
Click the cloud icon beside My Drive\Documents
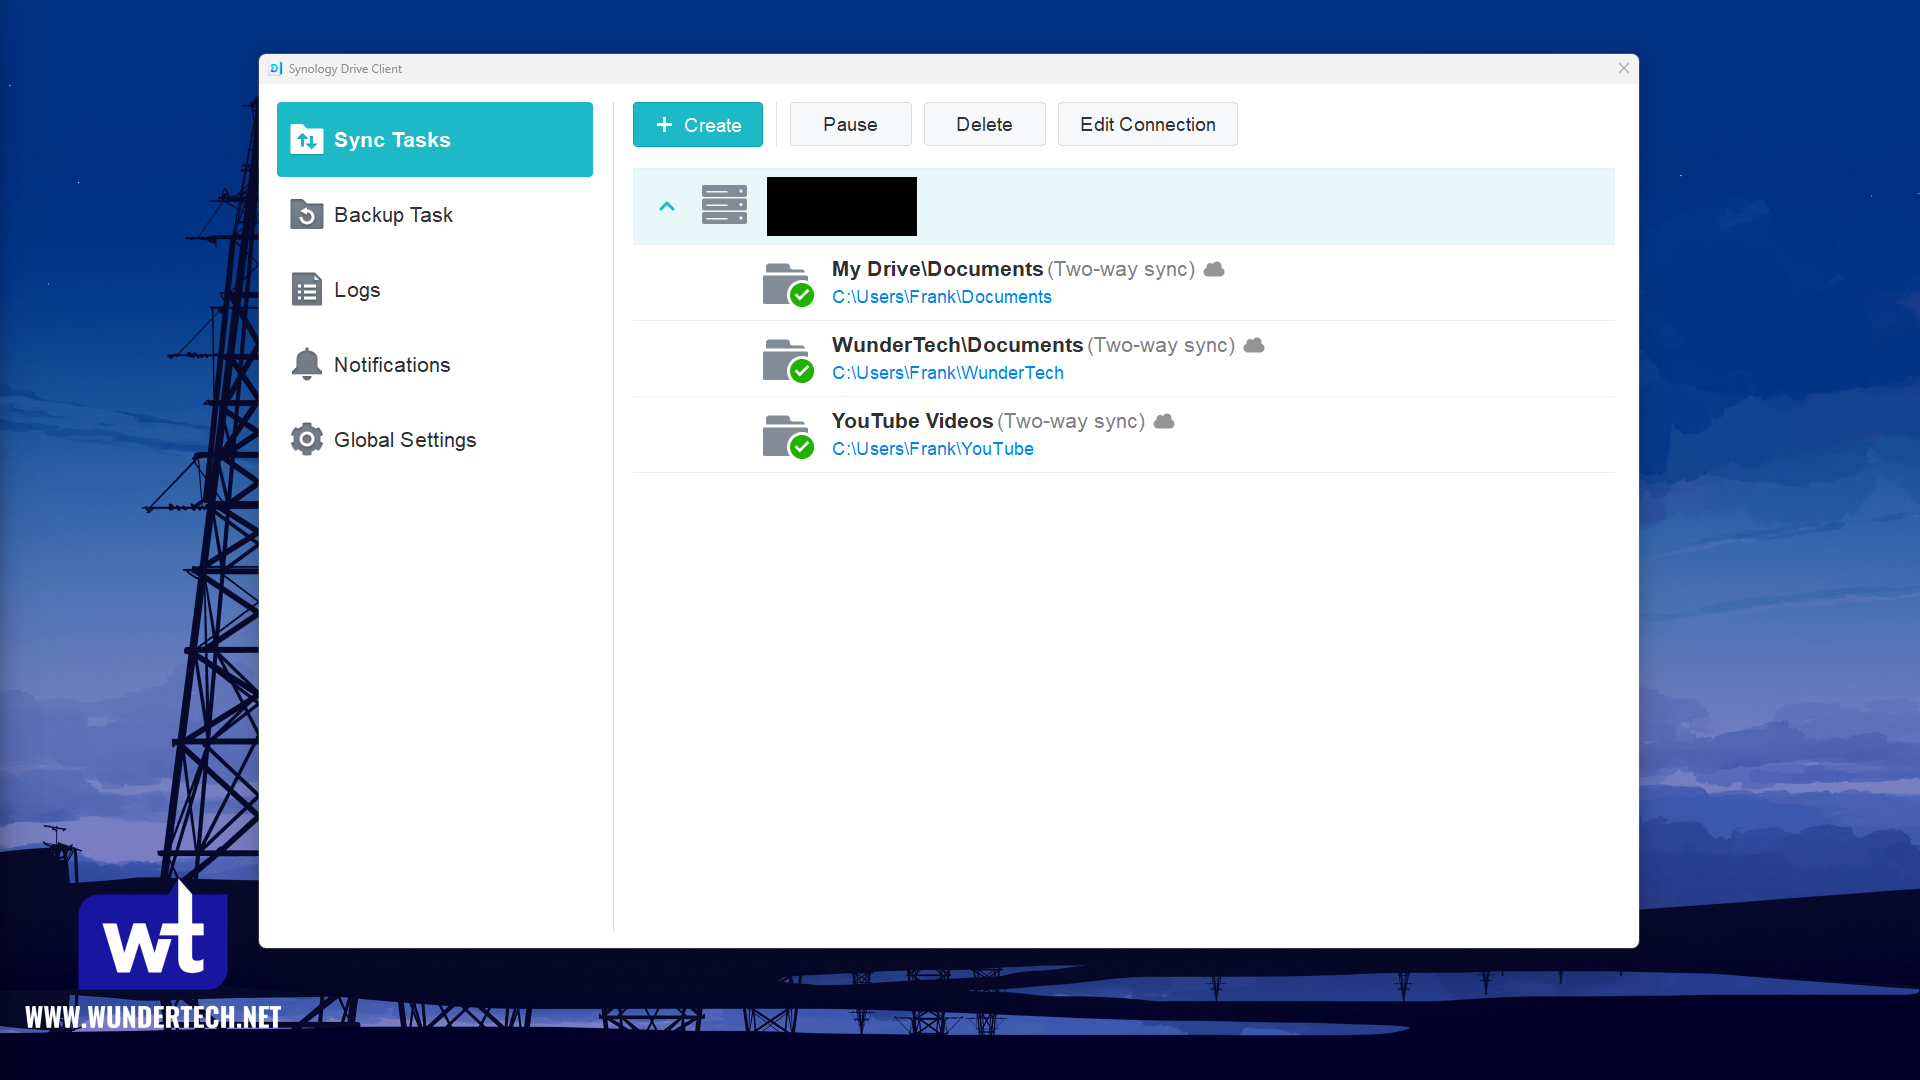pos(1214,269)
